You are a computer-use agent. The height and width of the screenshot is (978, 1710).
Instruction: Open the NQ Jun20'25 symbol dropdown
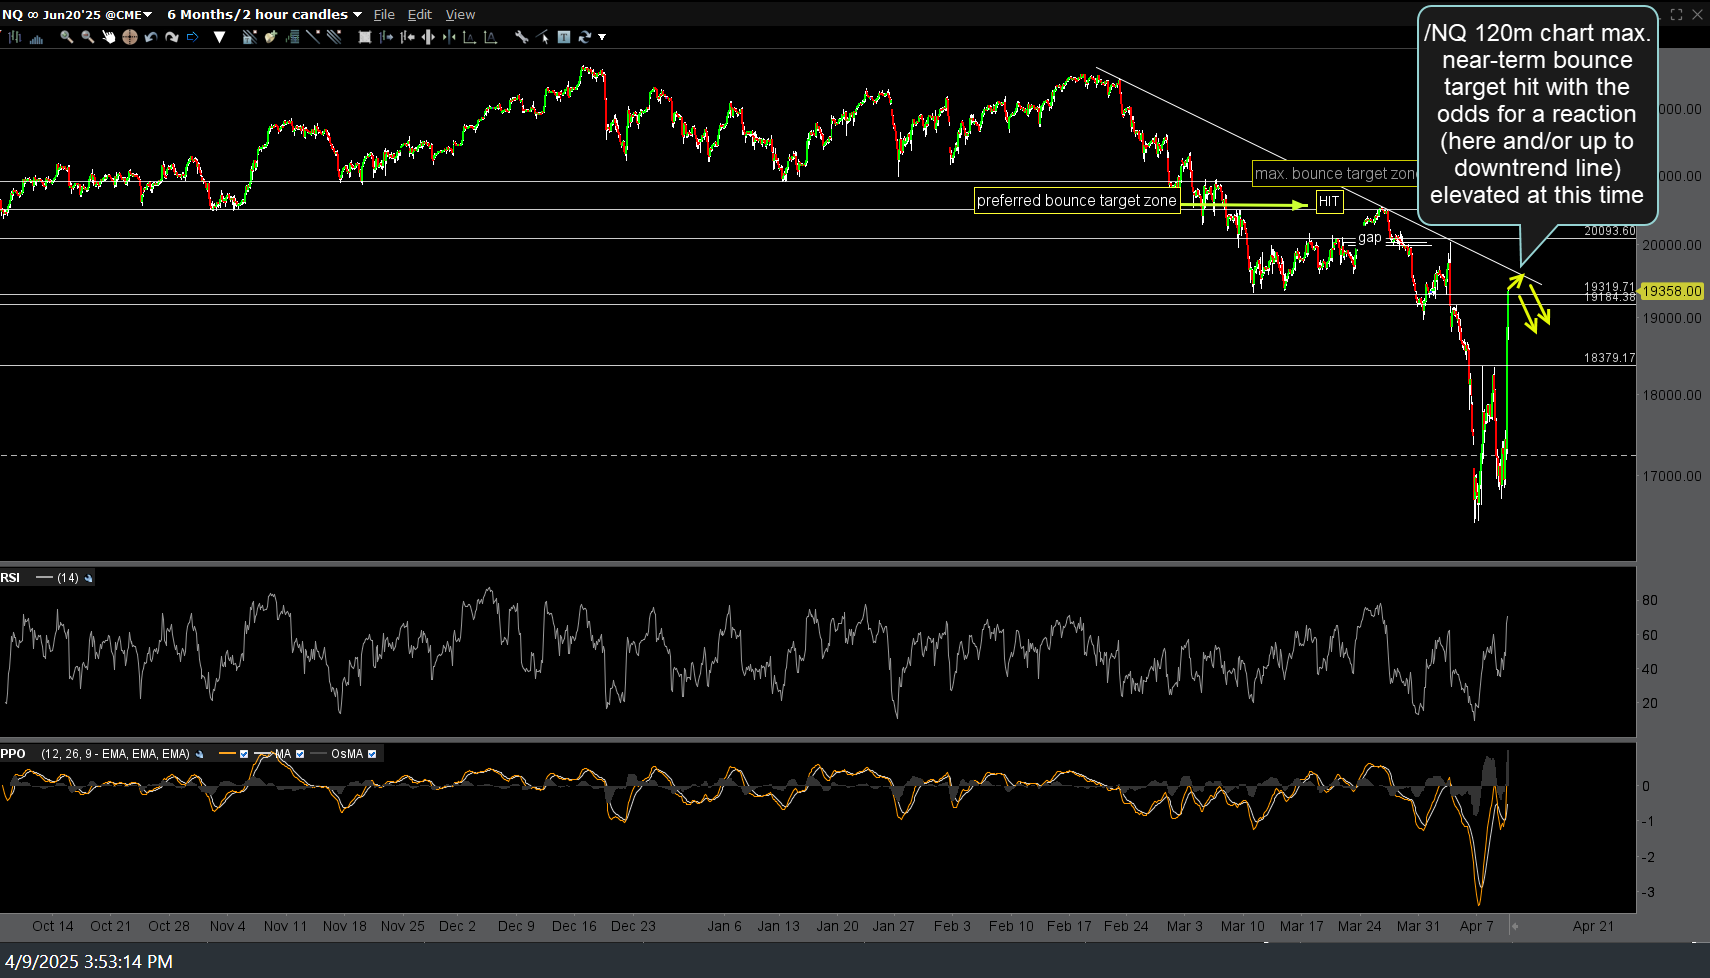(147, 15)
